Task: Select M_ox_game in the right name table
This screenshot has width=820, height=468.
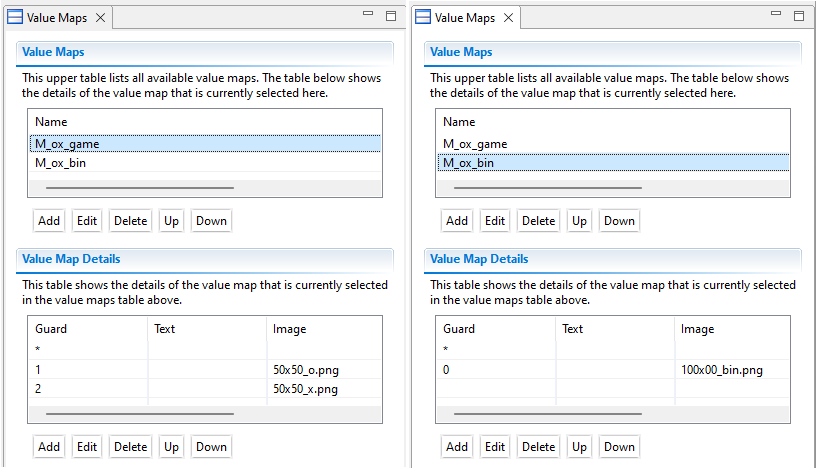Action: (613, 144)
